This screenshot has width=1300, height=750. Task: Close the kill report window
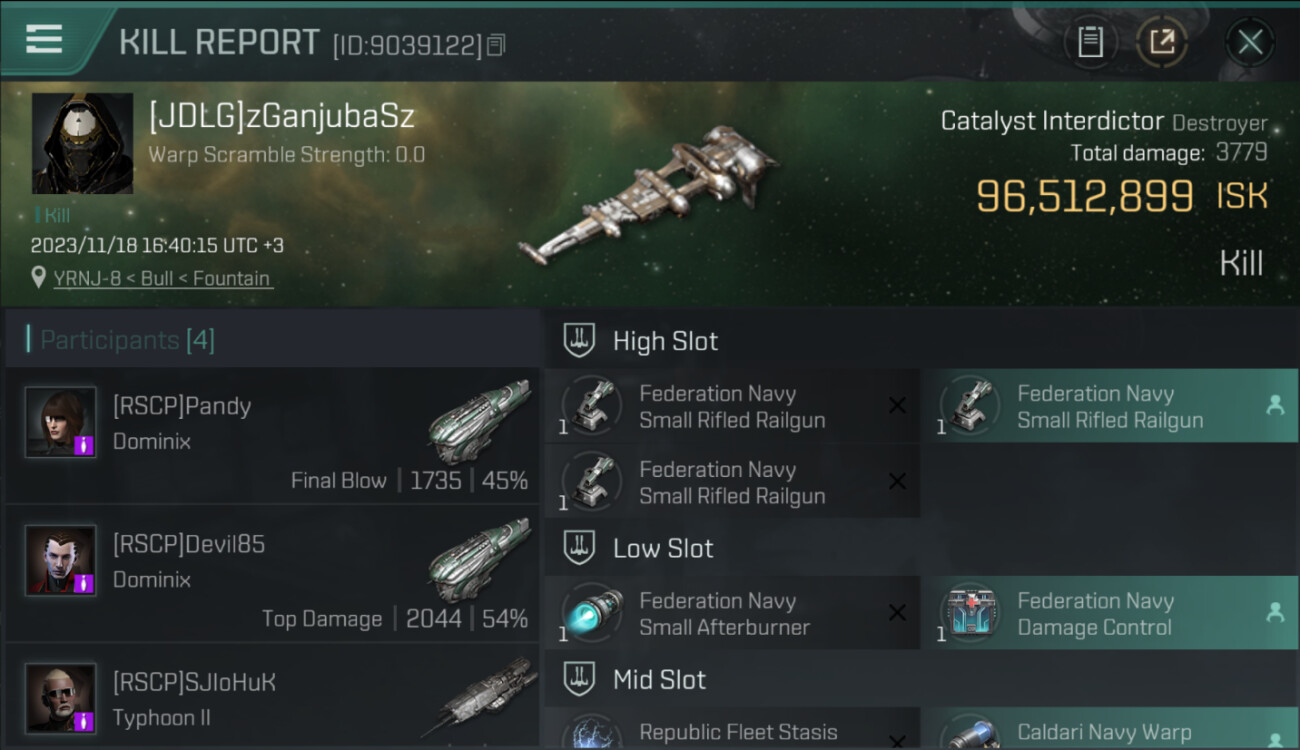tap(1250, 42)
